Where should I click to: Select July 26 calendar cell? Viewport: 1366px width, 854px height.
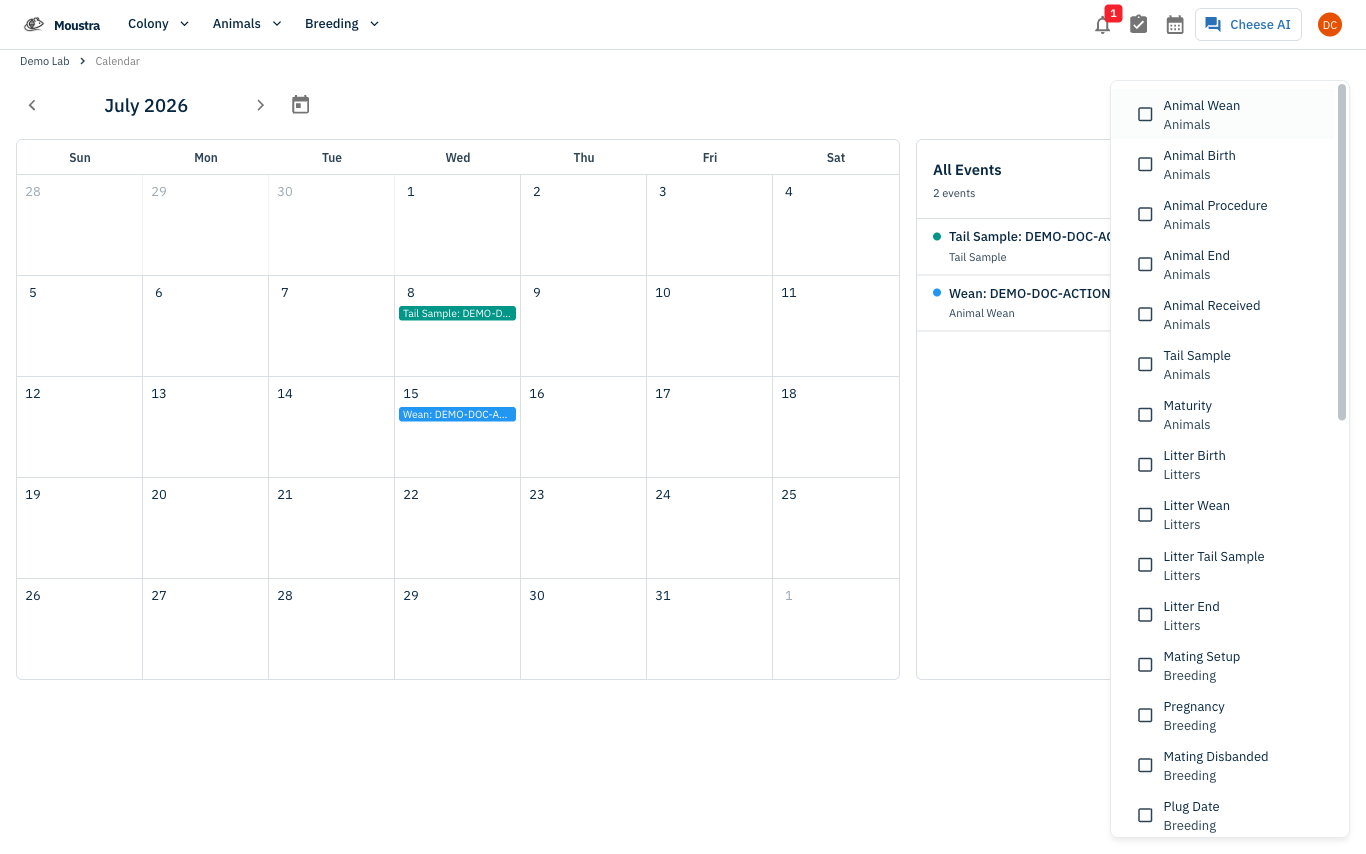(x=79, y=629)
